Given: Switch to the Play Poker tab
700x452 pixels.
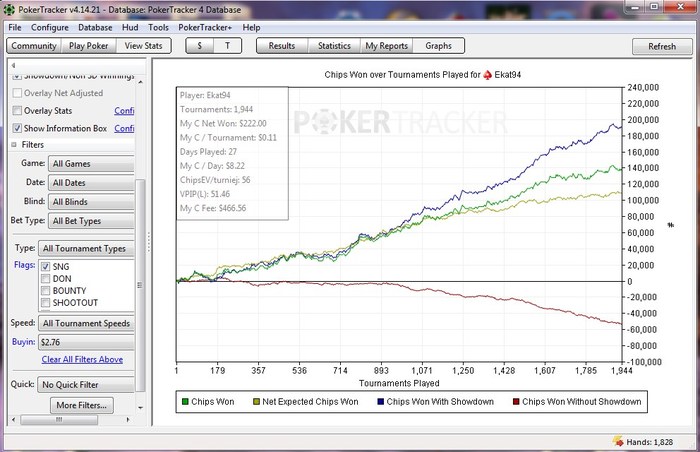Looking at the screenshot, I should (88, 46).
